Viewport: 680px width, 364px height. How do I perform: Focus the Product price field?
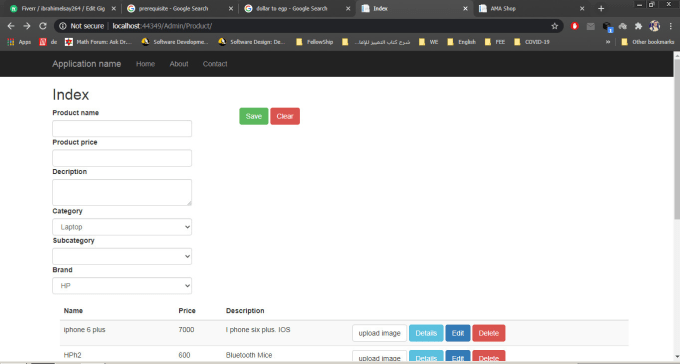[x=122, y=158]
